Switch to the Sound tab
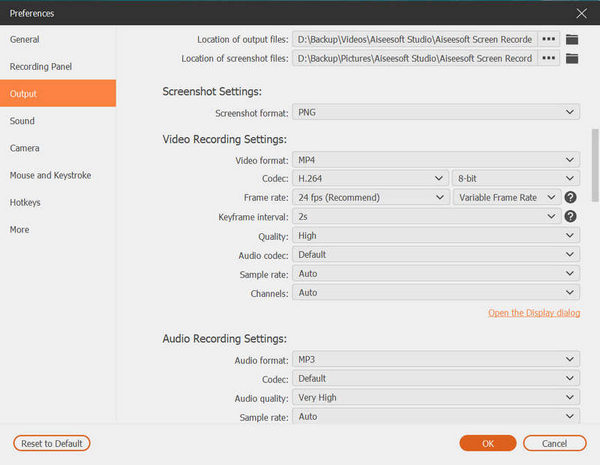Image resolution: width=600 pixels, height=465 pixels. point(22,121)
